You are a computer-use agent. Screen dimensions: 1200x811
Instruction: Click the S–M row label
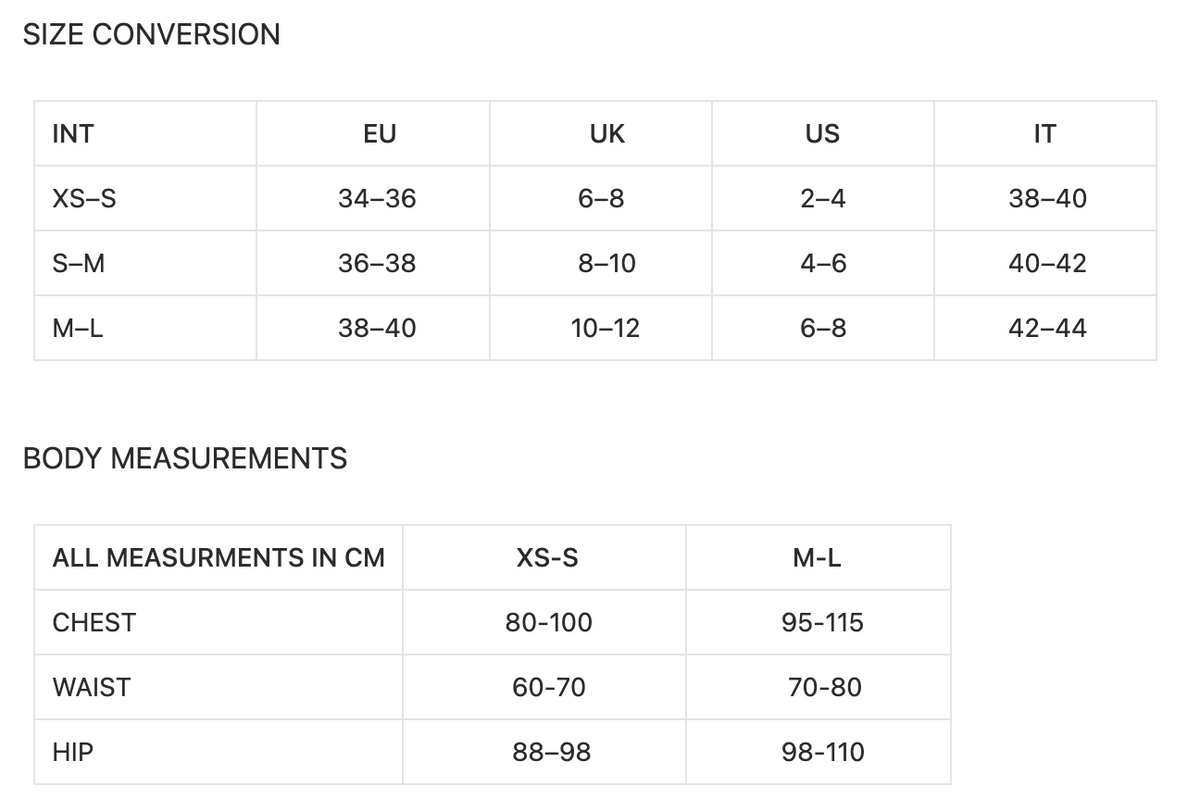coord(78,264)
